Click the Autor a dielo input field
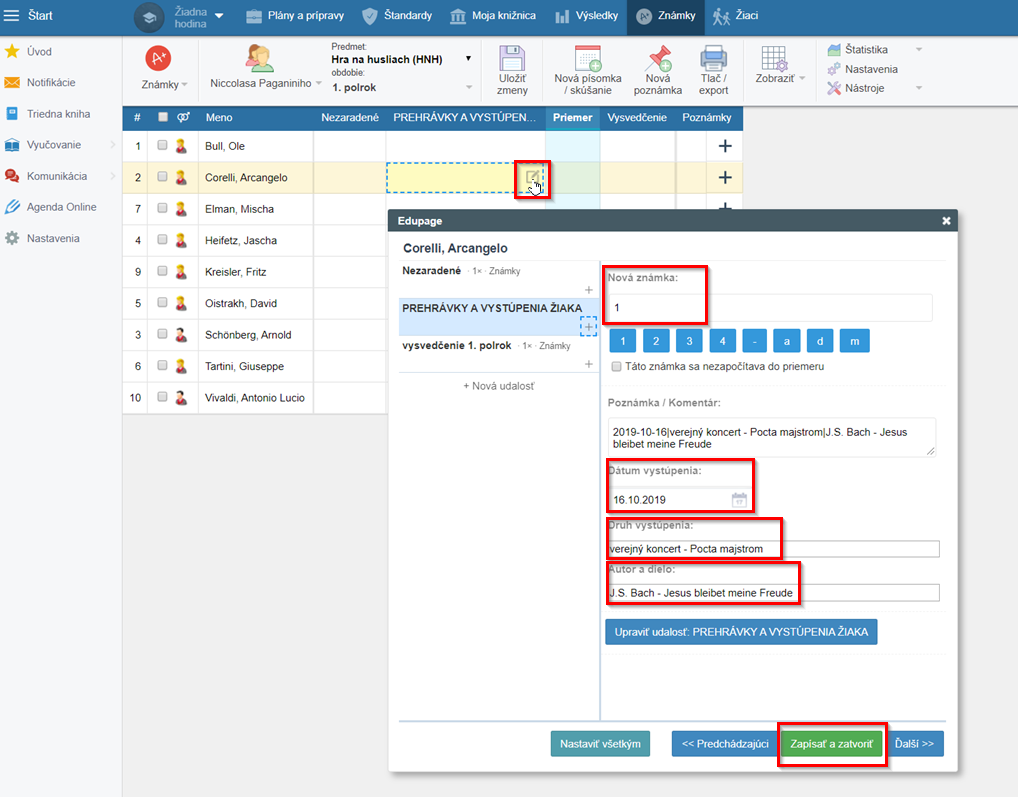Image resolution: width=1018 pixels, height=797 pixels. (x=773, y=593)
